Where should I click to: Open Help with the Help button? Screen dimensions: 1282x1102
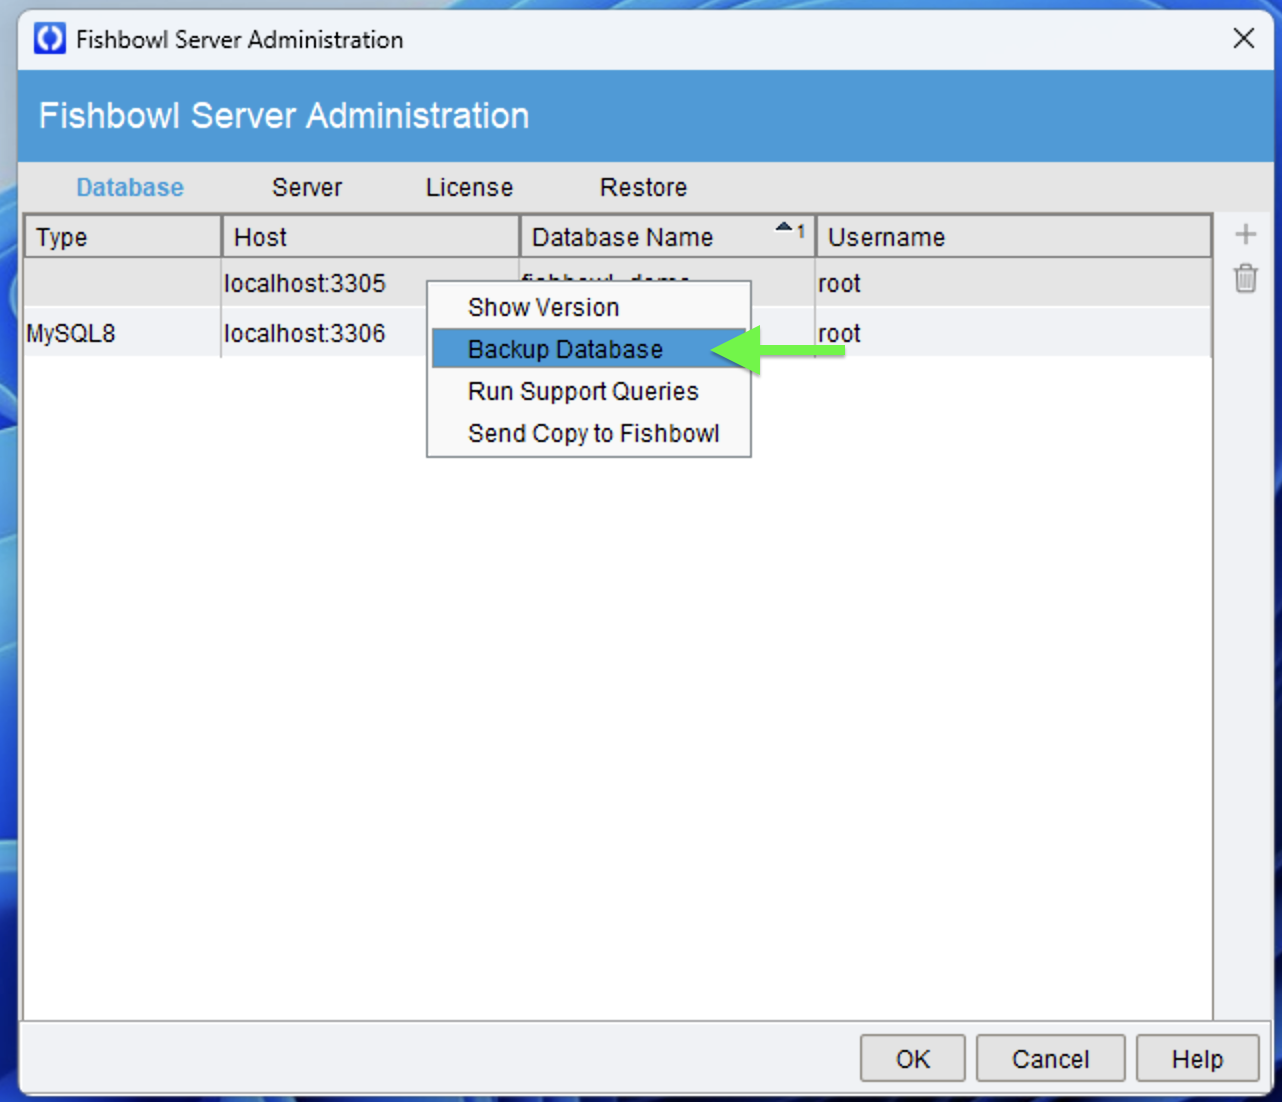(x=1197, y=1058)
